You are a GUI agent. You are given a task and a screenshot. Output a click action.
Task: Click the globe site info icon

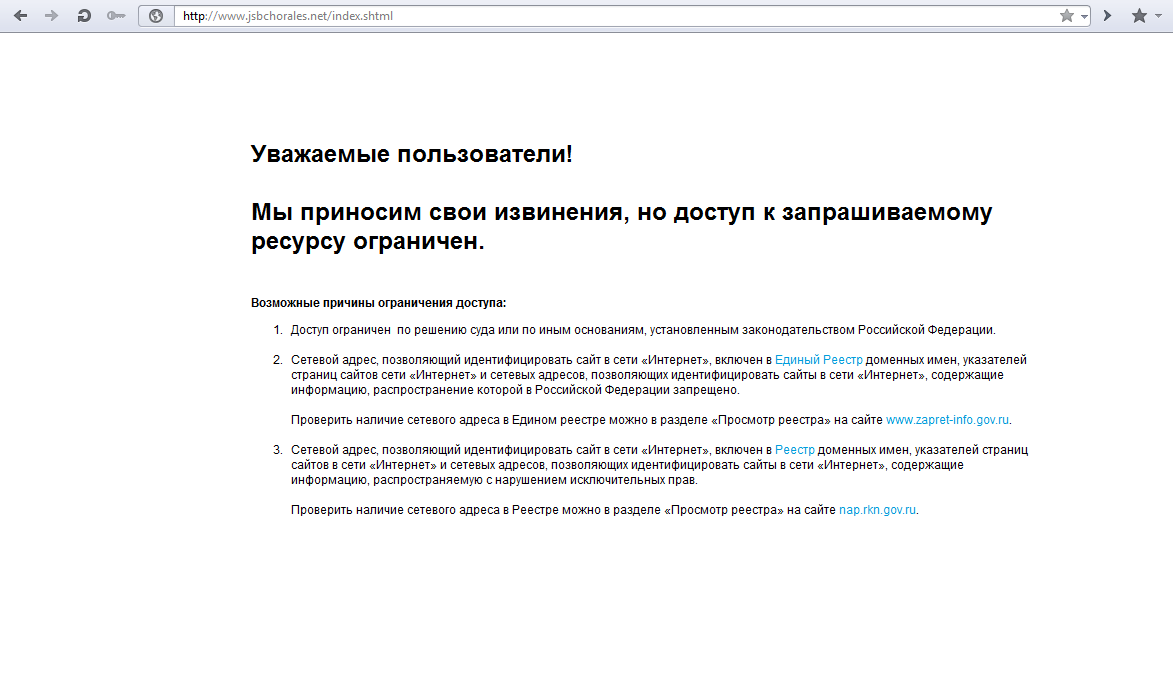pyautogui.click(x=156, y=16)
